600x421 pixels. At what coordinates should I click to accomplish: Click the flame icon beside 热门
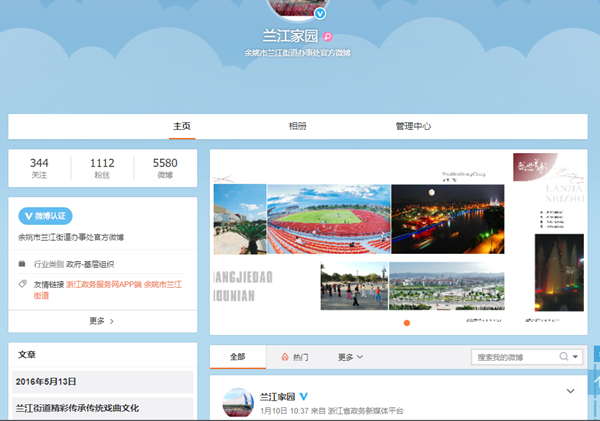[285, 357]
